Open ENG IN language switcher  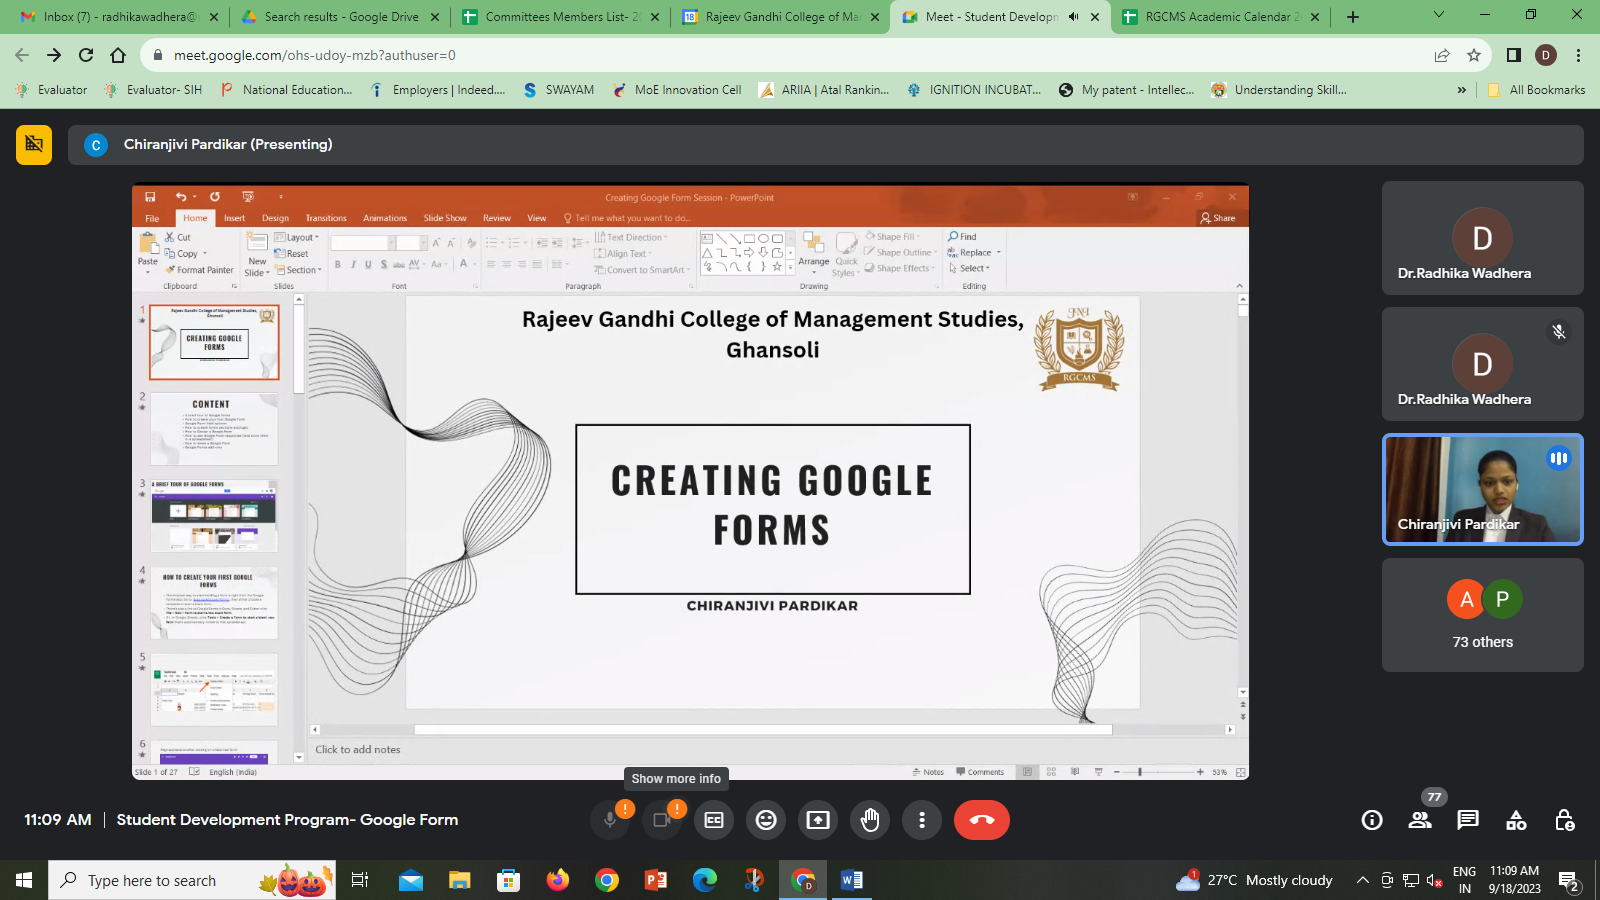click(1464, 880)
